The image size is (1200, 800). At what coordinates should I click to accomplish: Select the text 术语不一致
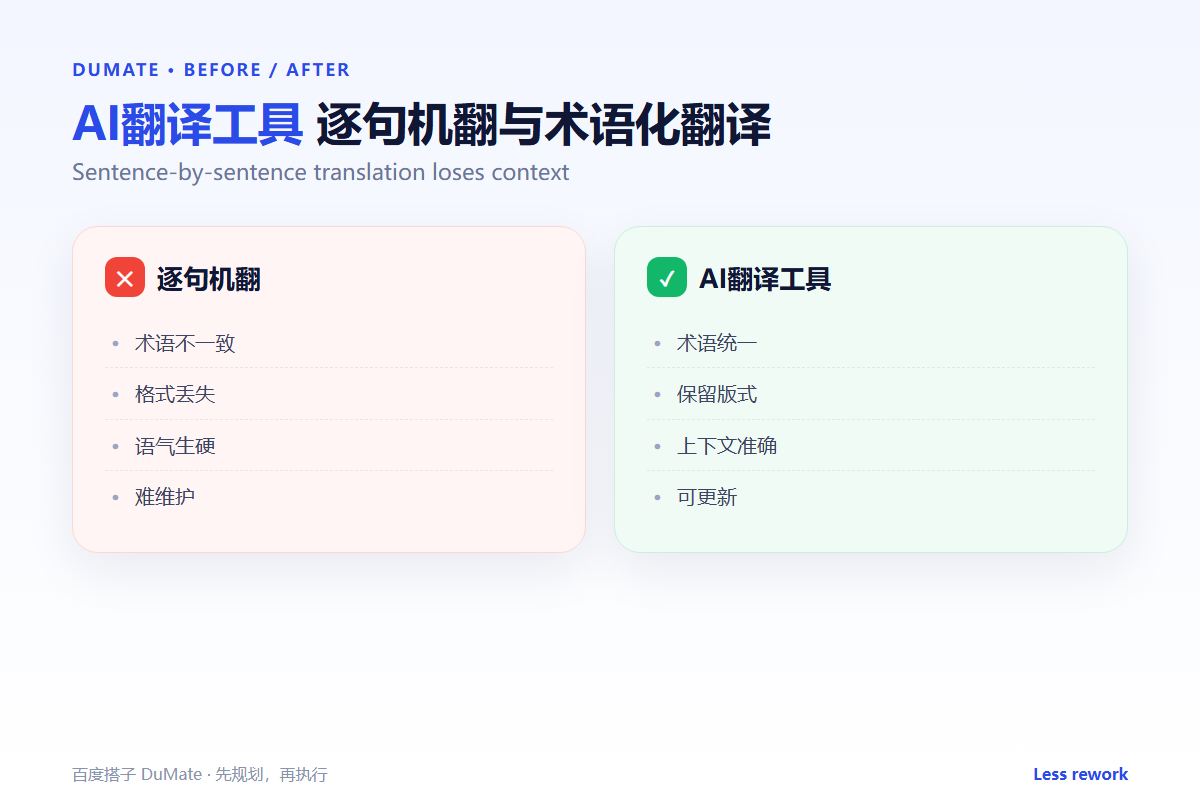point(185,343)
